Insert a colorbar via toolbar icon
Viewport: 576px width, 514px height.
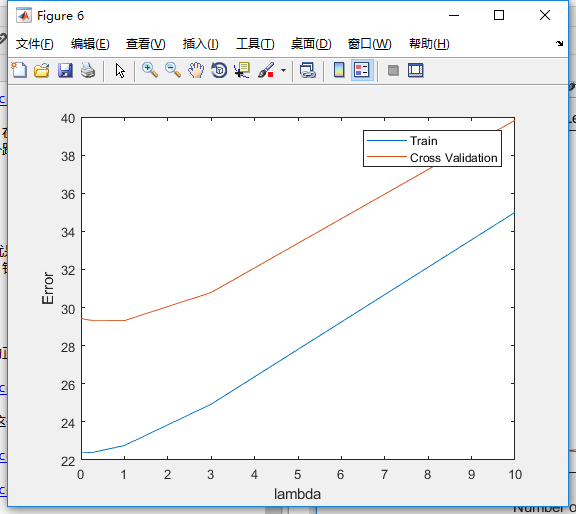point(339,70)
